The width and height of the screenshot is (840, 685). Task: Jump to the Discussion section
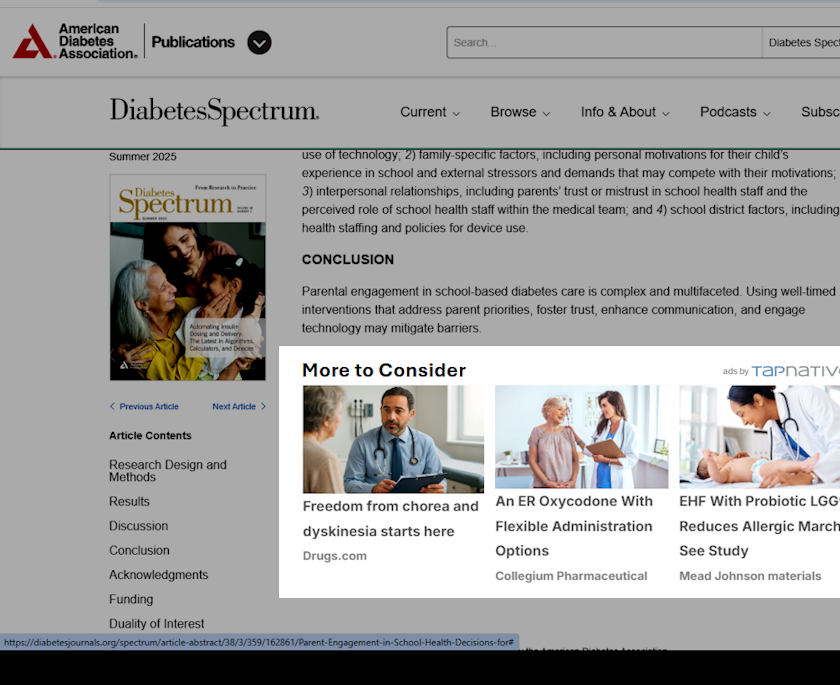(x=138, y=526)
